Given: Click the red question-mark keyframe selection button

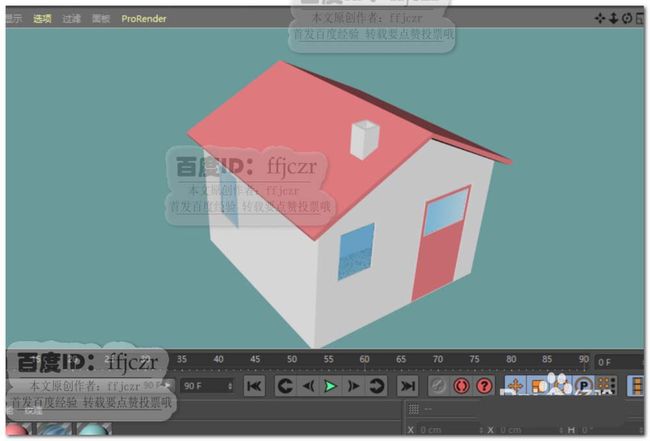Looking at the screenshot, I should click(484, 386).
